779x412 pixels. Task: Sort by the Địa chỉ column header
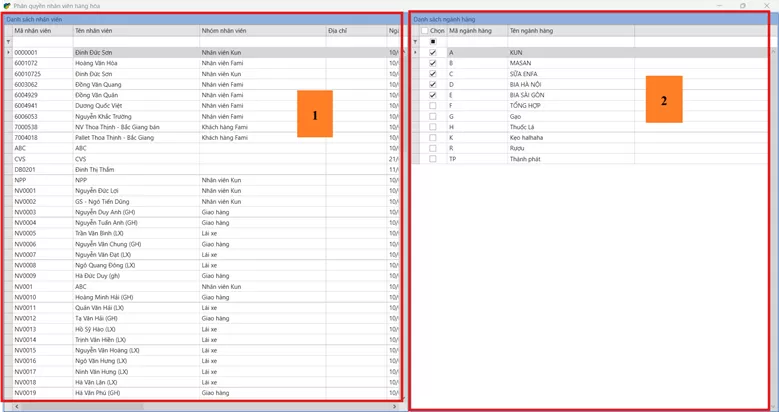tap(356, 31)
